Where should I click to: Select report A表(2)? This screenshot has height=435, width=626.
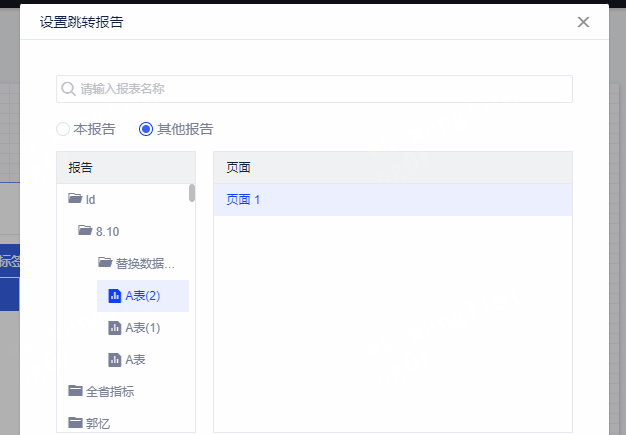pyautogui.click(x=143, y=296)
